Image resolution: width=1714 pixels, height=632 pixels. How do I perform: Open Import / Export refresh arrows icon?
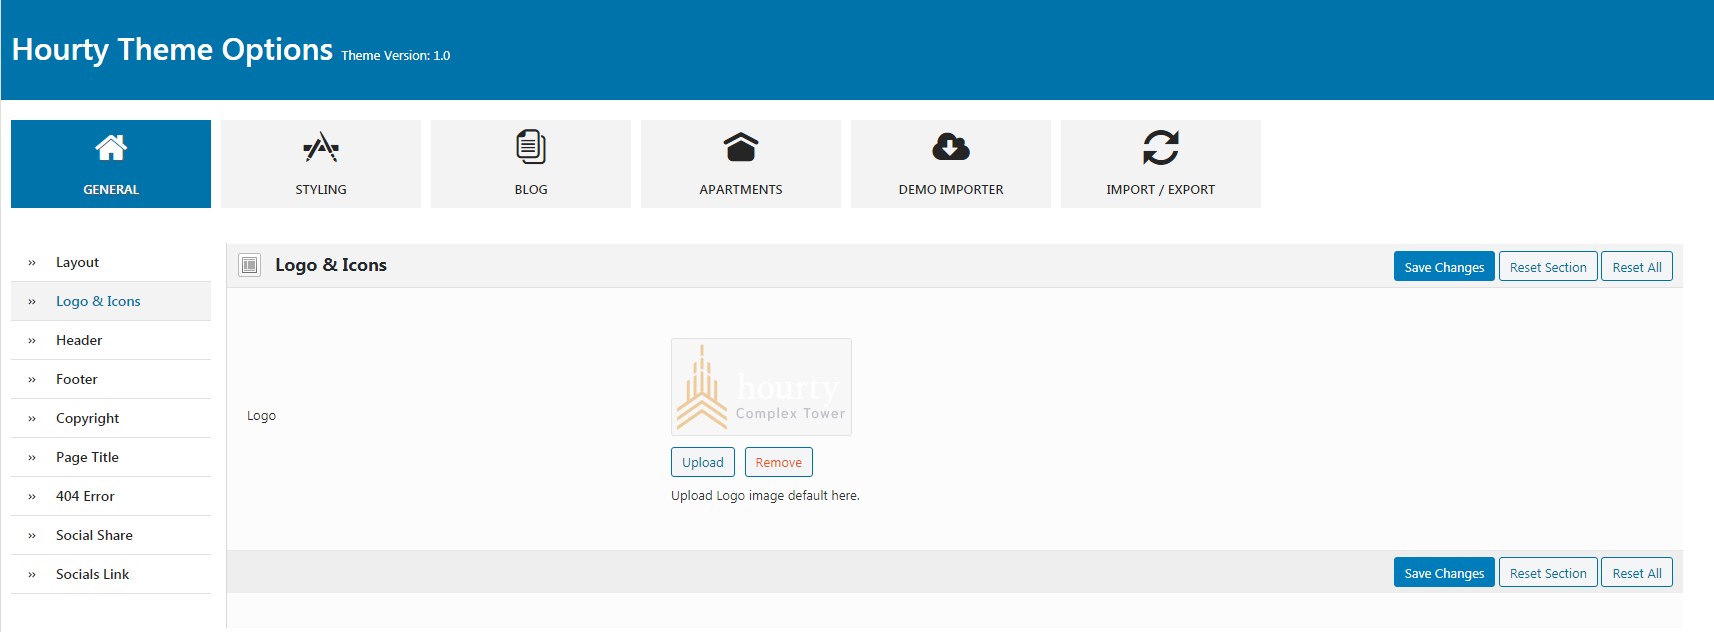tap(1161, 148)
